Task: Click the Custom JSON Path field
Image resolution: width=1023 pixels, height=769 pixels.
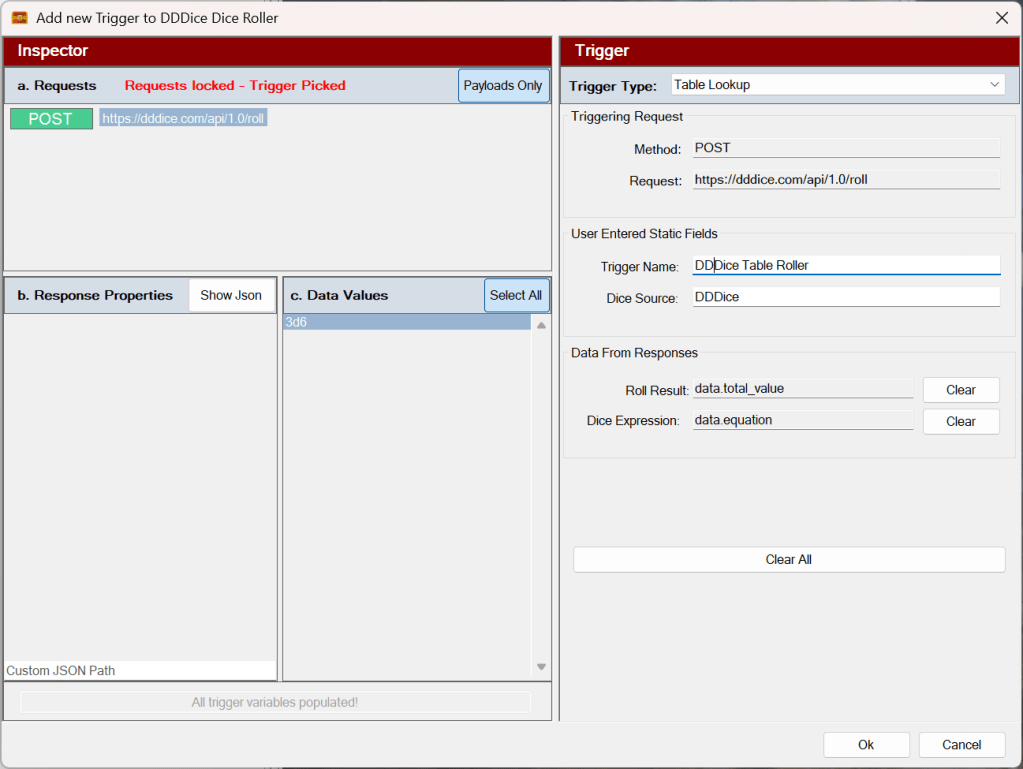Action: pyautogui.click(x=140, y=670)
